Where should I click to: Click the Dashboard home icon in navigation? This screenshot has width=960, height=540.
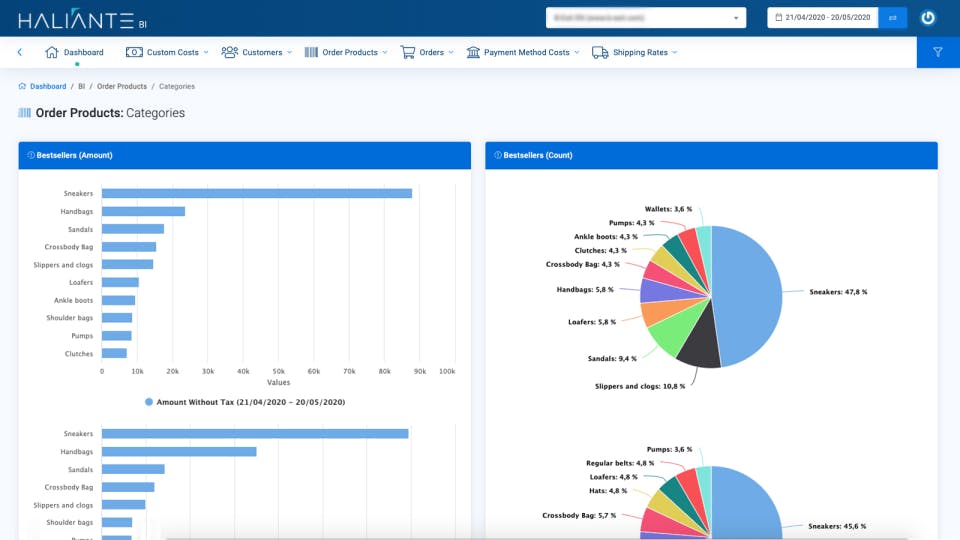point(51,52)
